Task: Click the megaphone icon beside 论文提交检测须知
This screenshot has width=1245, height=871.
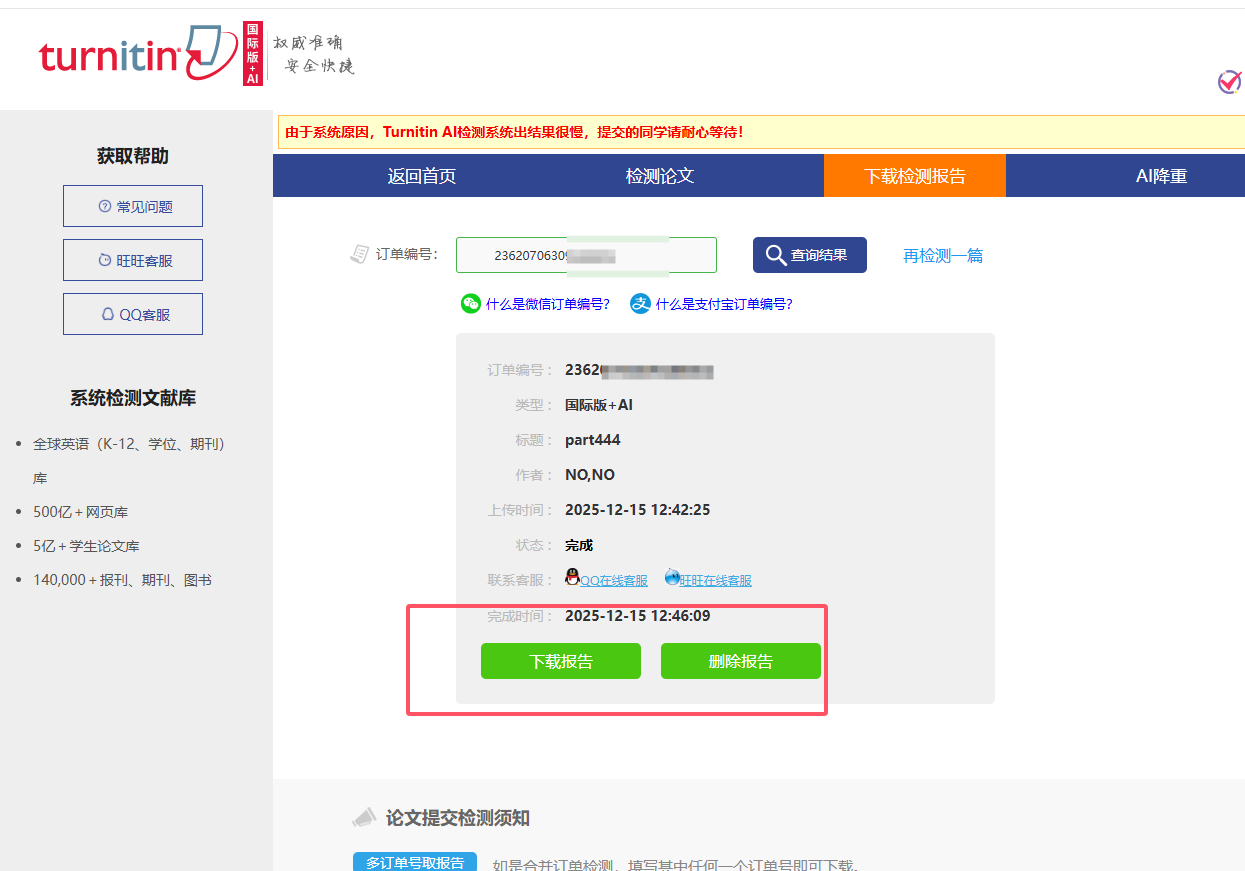Action: (364, 817)
